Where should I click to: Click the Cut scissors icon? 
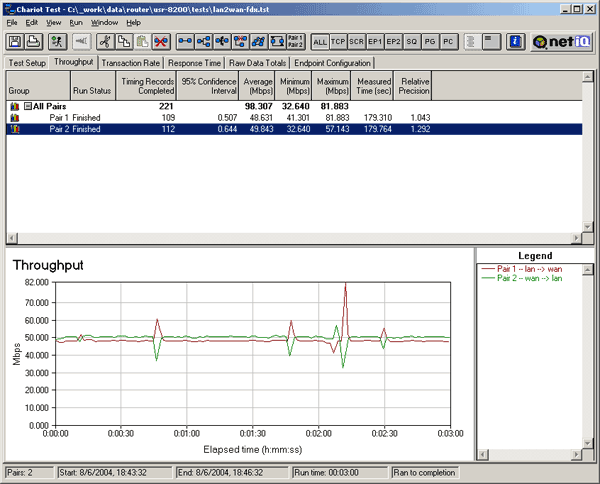(x=105, y=41)
